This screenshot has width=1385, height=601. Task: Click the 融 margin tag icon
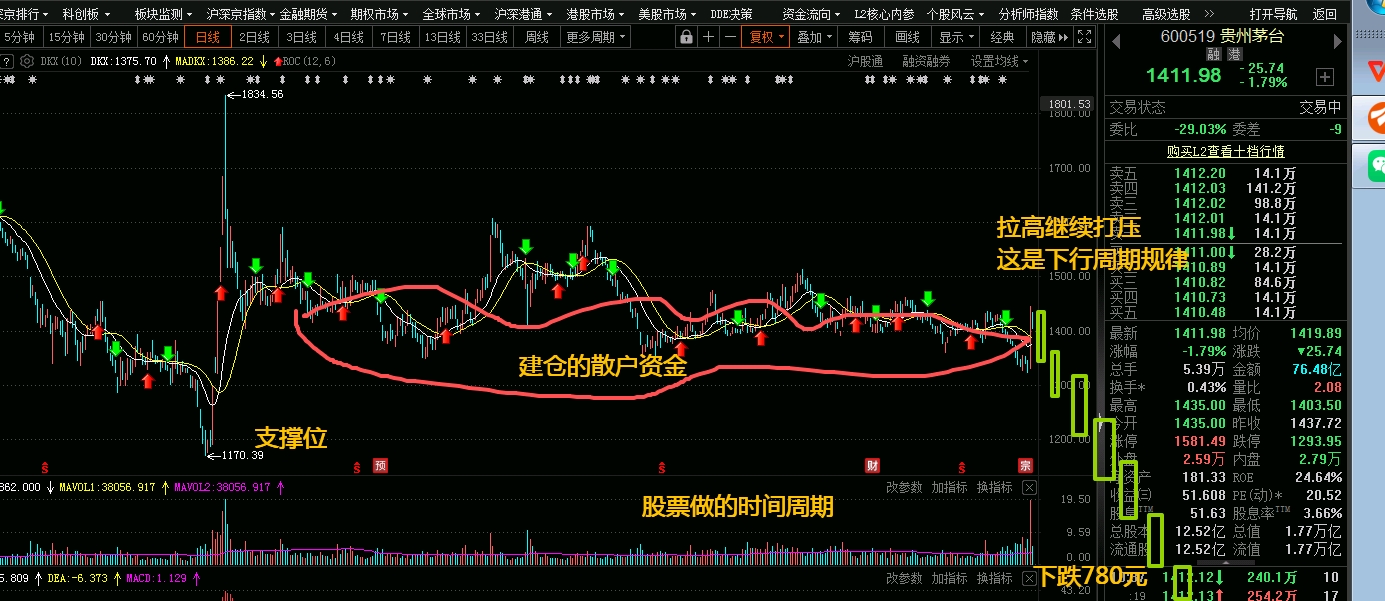(1212, 54)
